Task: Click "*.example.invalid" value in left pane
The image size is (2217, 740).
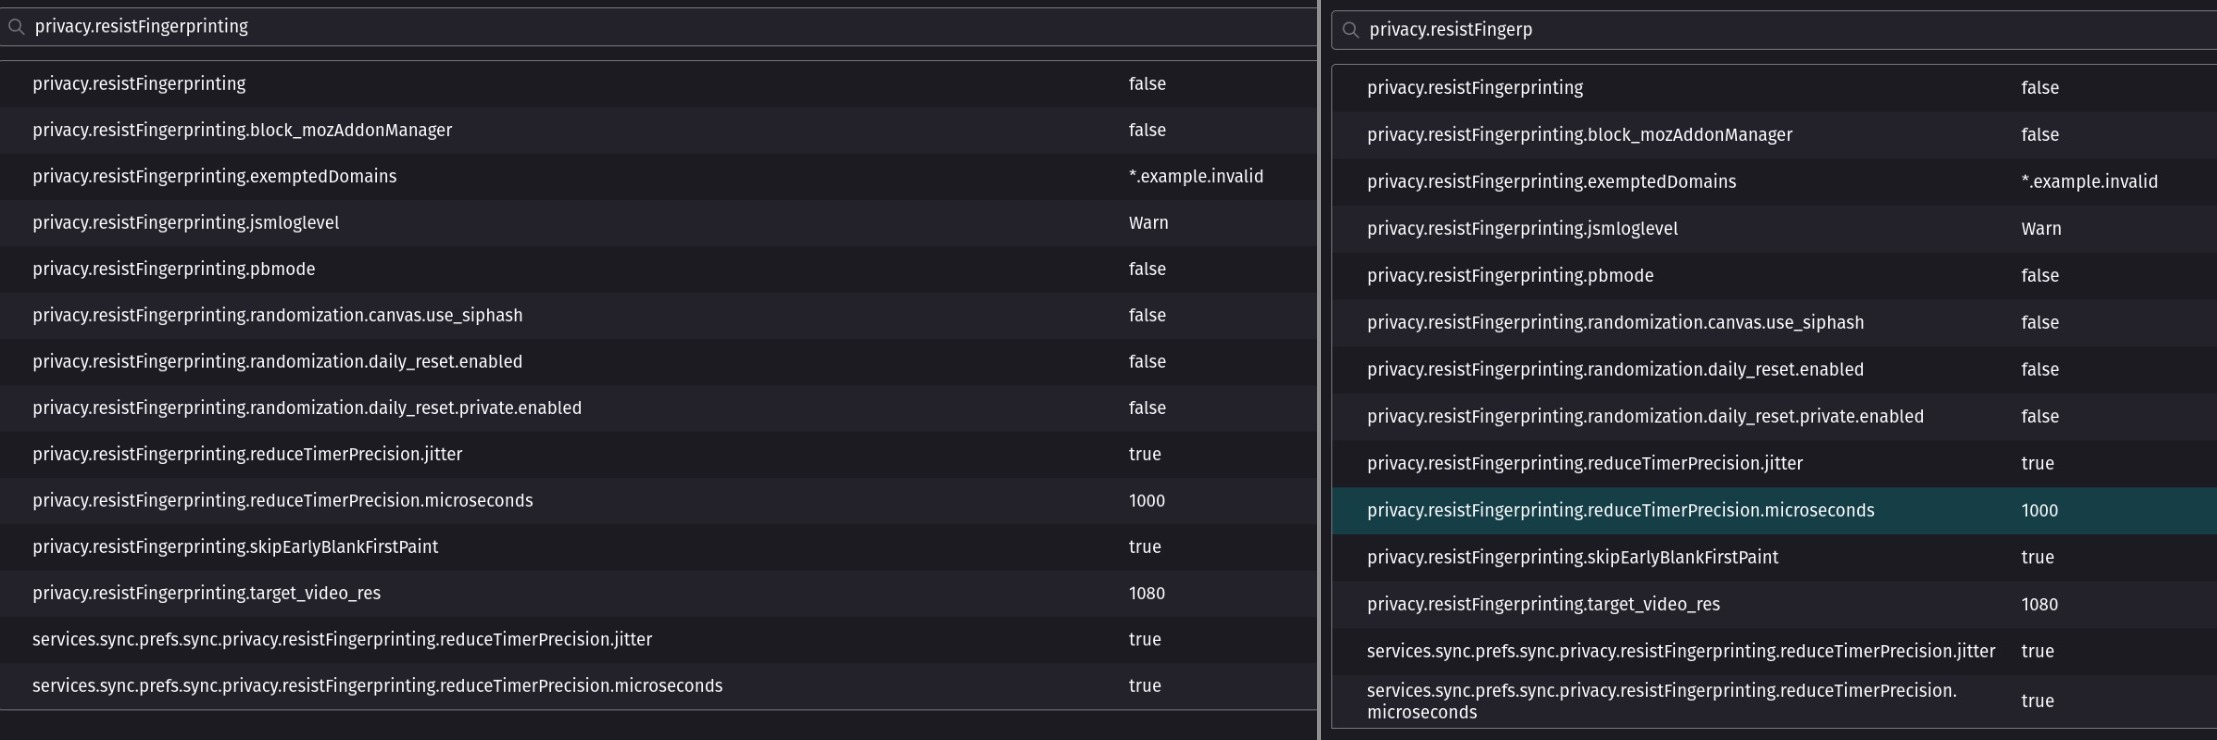Action: click(1195, 177)
